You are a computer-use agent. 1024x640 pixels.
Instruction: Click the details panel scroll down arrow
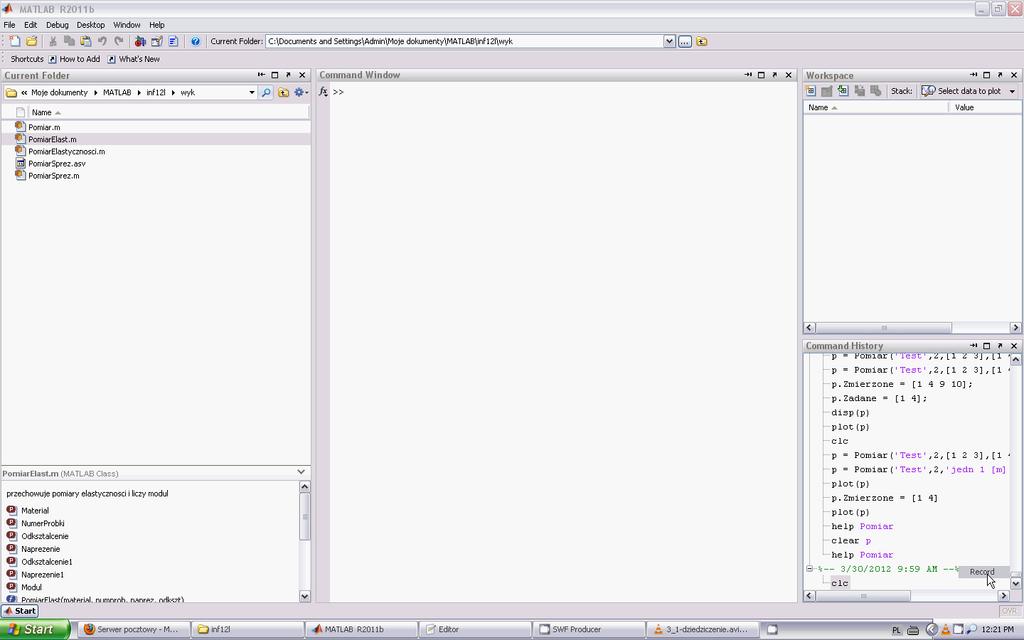click(x=304, y=596)
